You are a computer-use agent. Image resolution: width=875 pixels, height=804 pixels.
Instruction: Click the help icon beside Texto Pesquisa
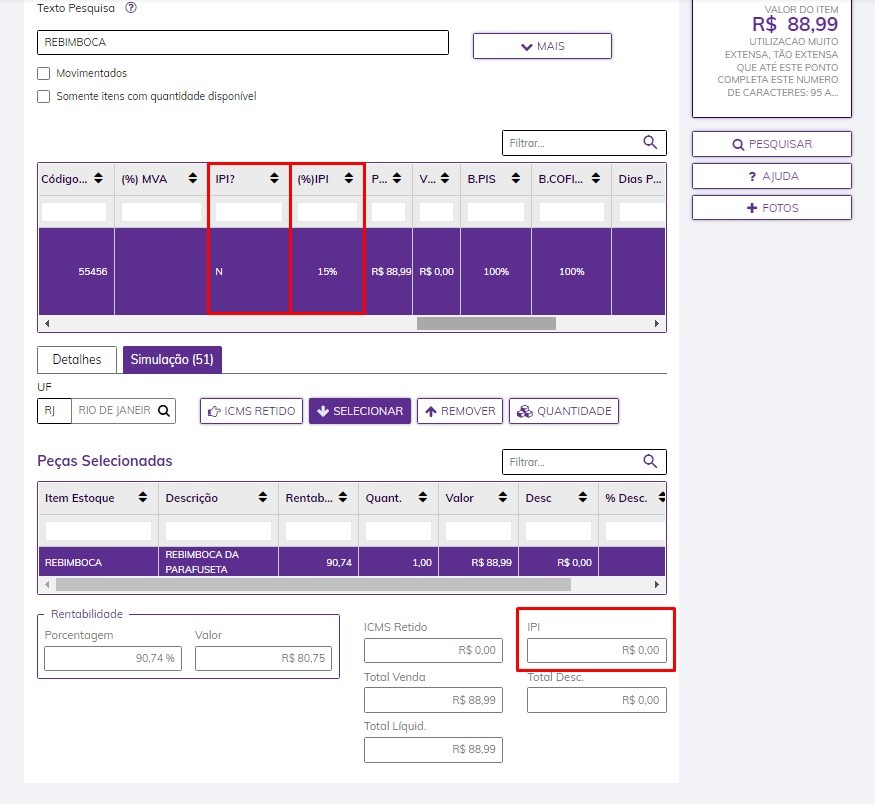(x=131, y=8)
